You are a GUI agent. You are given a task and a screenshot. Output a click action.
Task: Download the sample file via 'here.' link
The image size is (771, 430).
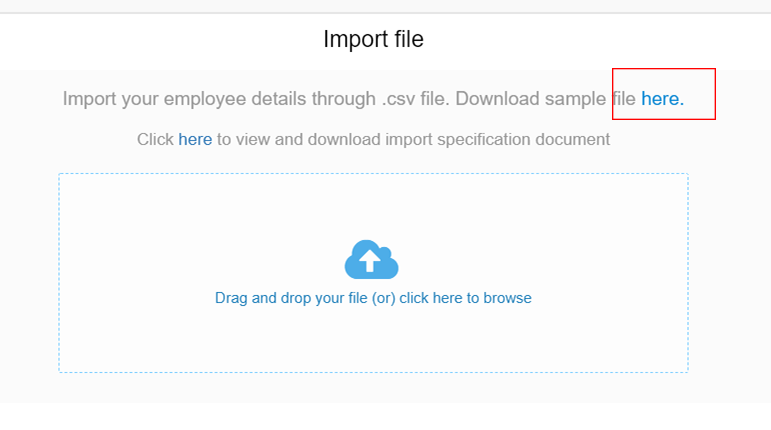point(662,99)
